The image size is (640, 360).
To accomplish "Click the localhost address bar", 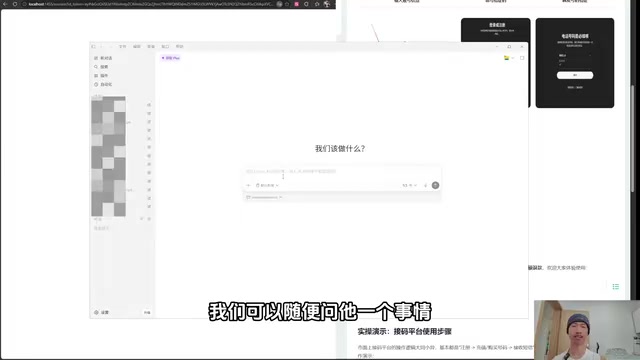I will point(151,4).
